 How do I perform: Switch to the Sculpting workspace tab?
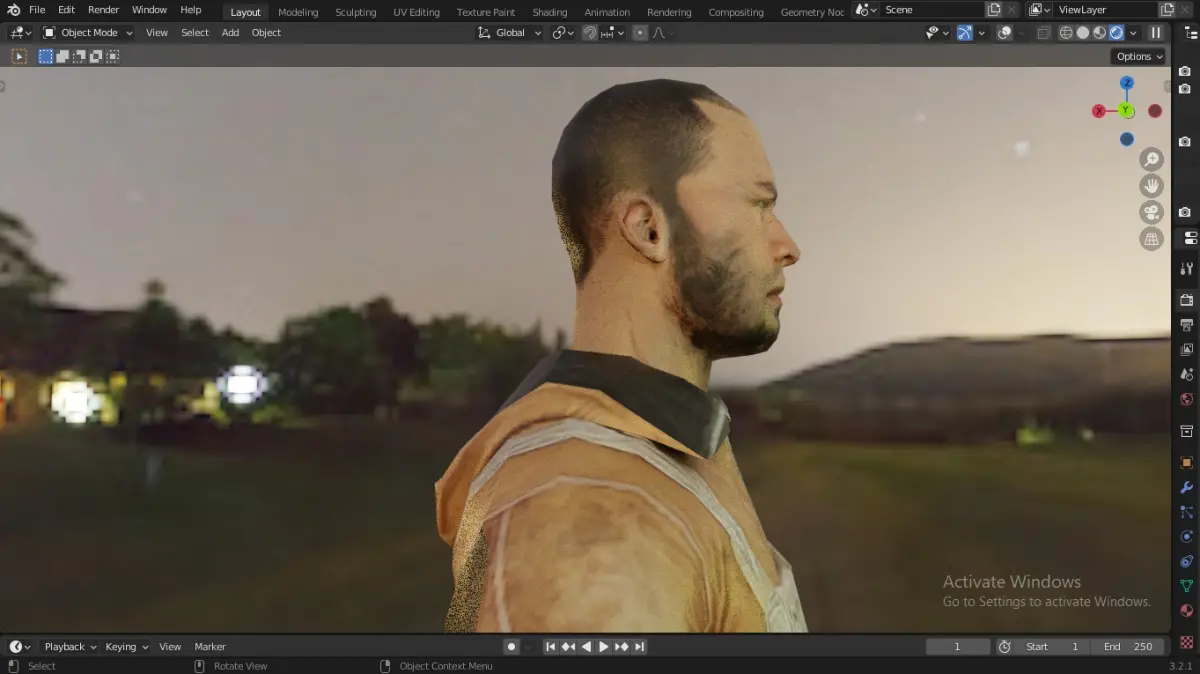(x=356, y=12)
